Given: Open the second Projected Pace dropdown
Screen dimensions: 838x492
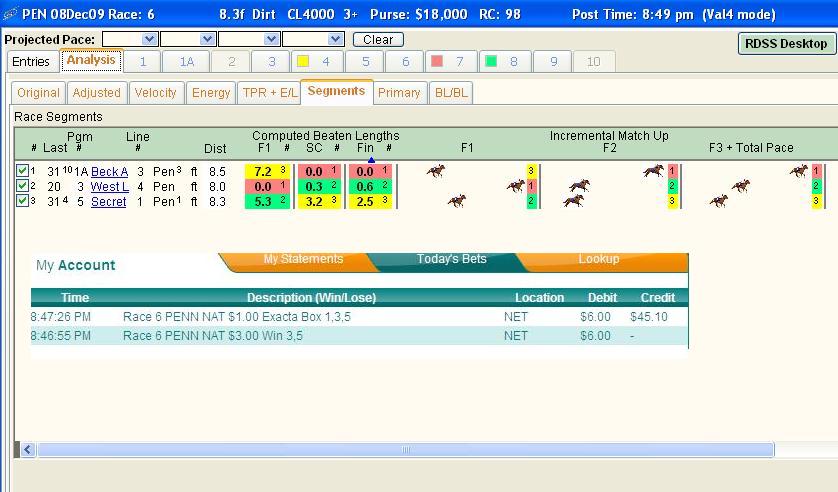Looking at the screenshot, I should click(207, 39).
